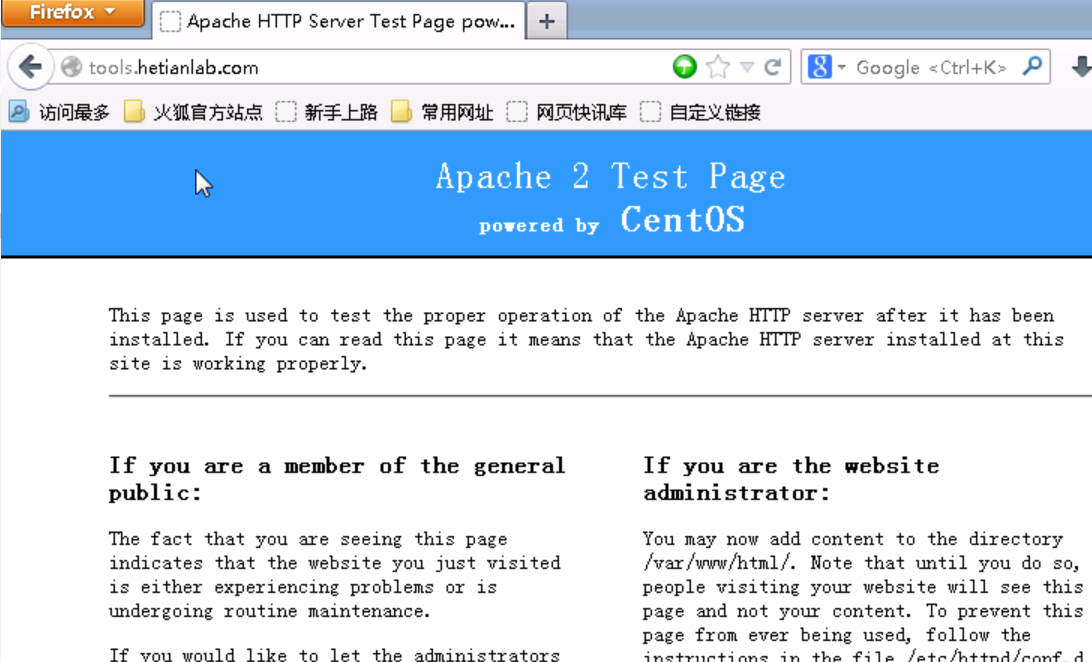Open the 新手上路 bookmark
This screenshot has height=662, width=1092.
click(x=326, y=112)
